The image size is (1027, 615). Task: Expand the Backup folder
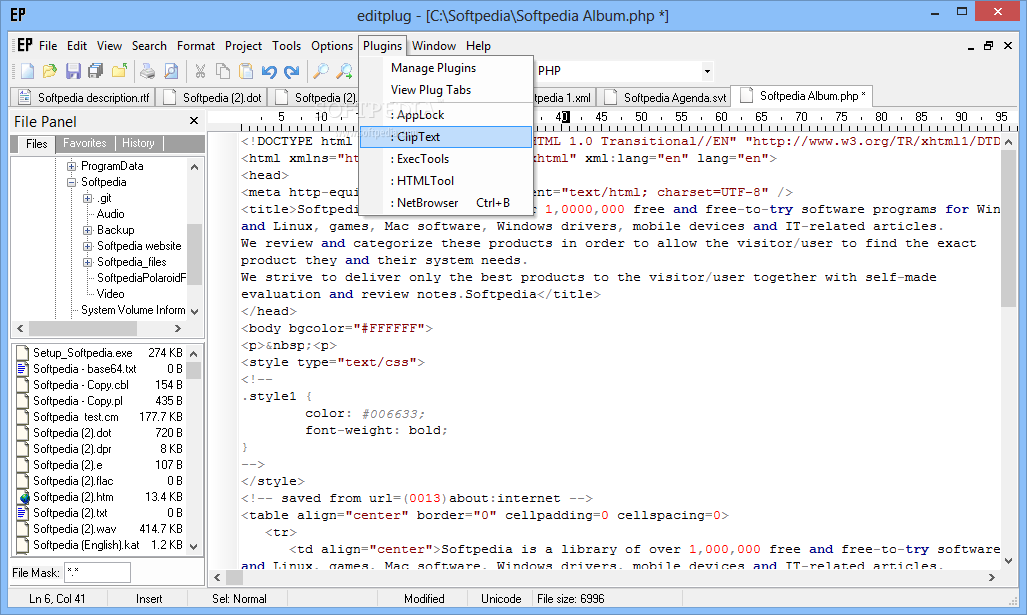pos(88,230)
